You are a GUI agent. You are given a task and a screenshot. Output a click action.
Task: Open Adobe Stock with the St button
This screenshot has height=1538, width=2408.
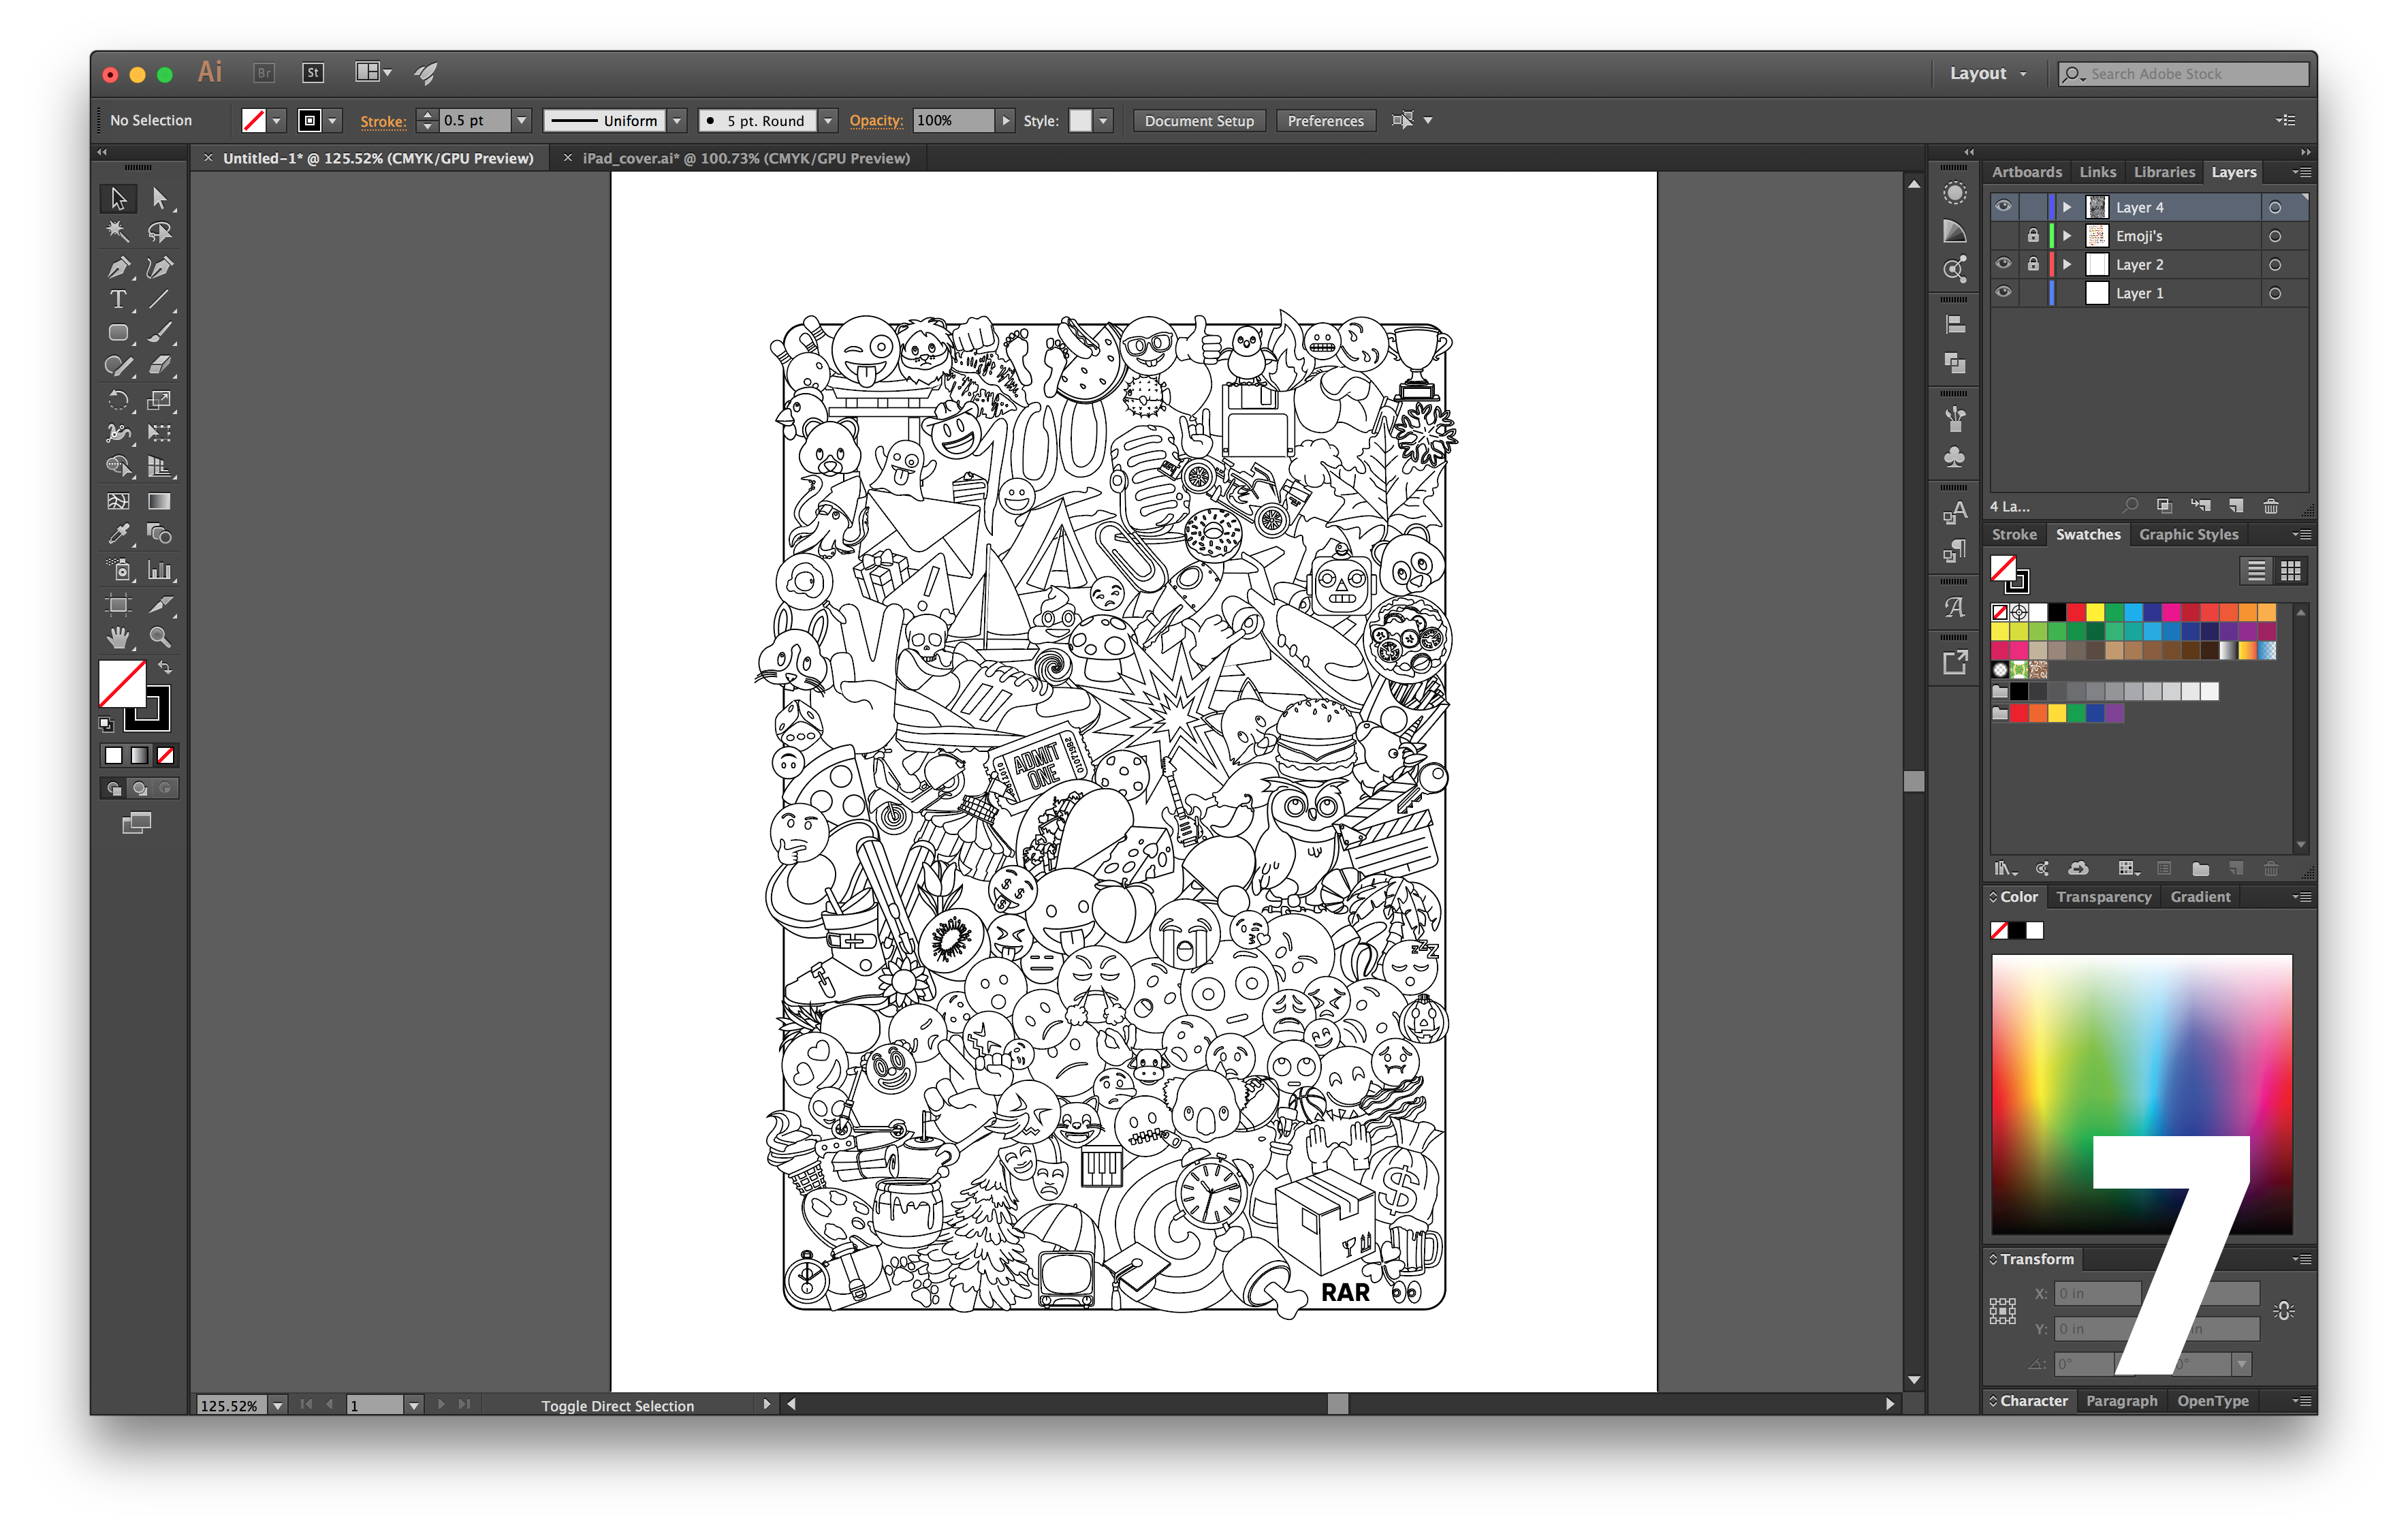tap(313, 73)
